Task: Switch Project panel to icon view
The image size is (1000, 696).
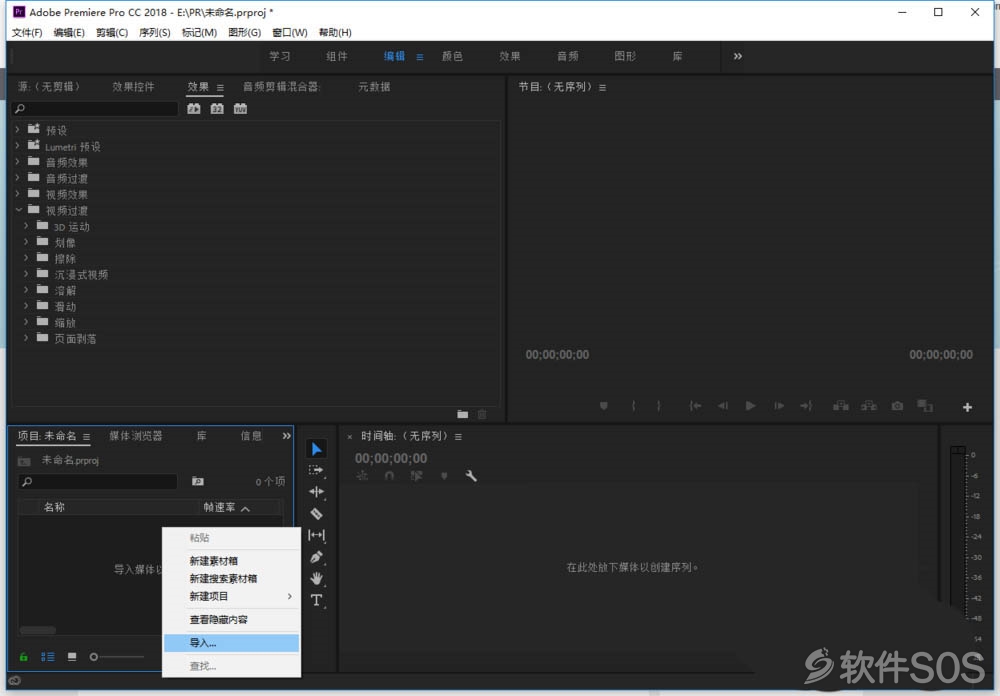Action: (x=72, y=656)
